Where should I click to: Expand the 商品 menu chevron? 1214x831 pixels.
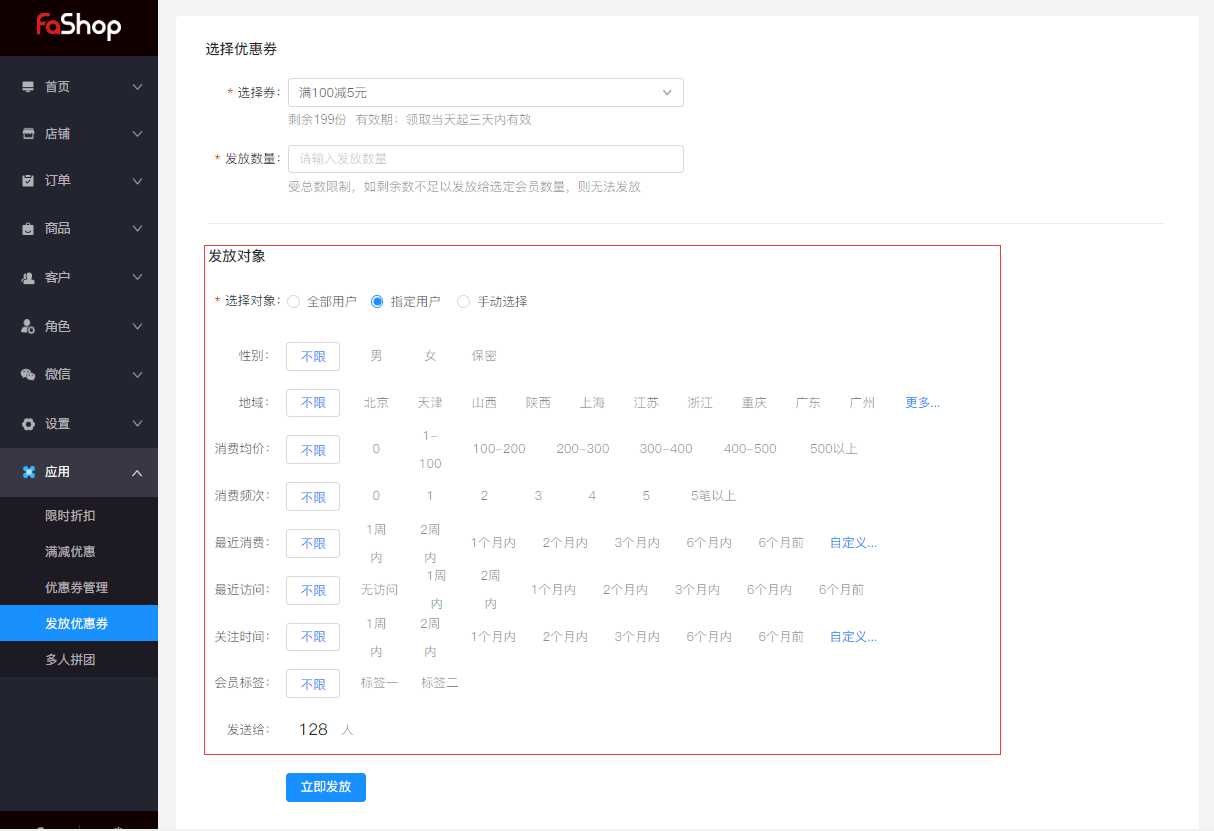137,229
